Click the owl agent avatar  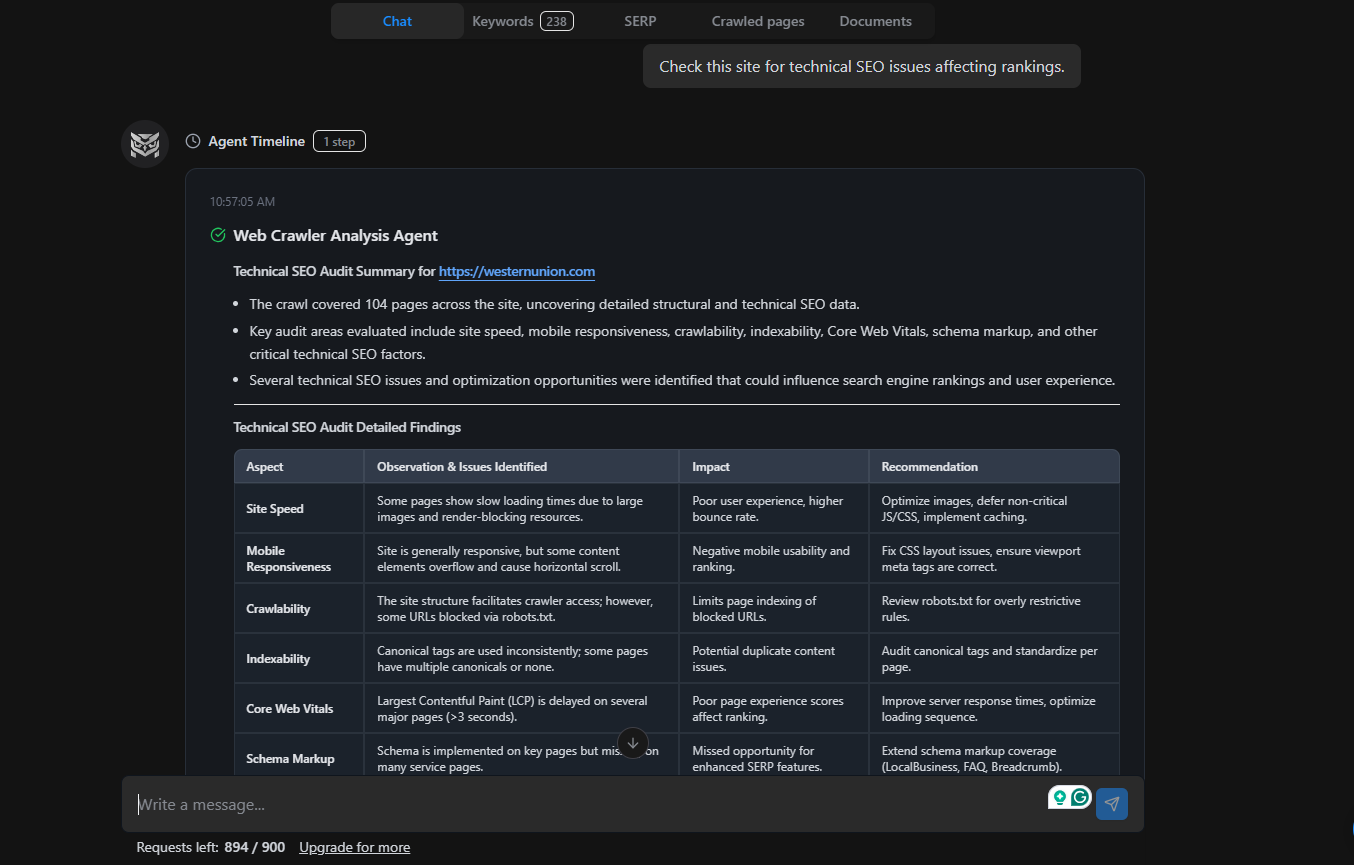click(x=145, y=143)
